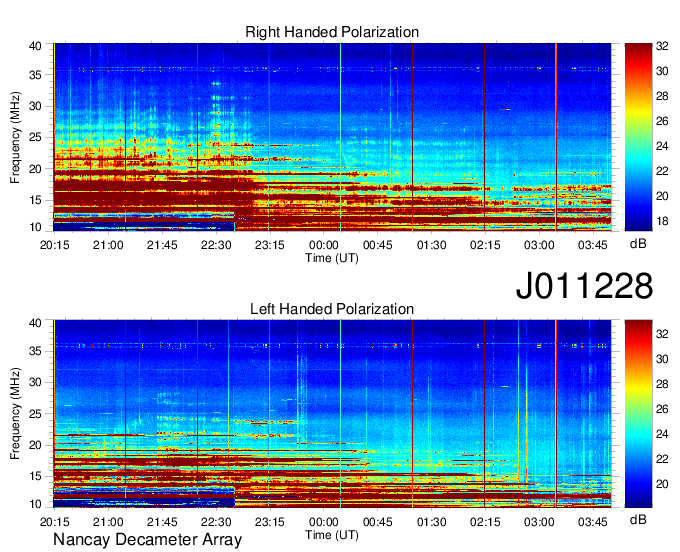Click 28 value on Right Handed colorbar

point(662,96)
